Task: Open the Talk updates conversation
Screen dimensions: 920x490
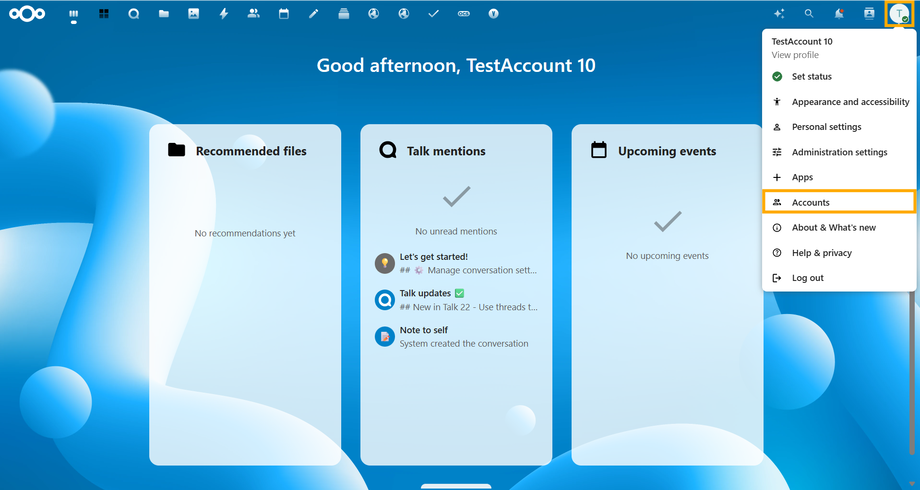Action: (456, 300)
